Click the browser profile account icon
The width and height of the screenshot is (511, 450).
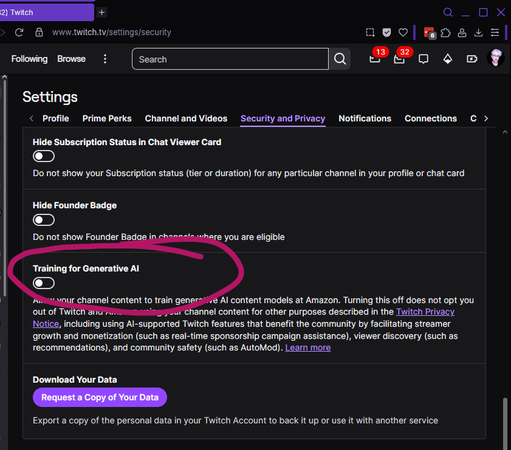tap(462, 33)
